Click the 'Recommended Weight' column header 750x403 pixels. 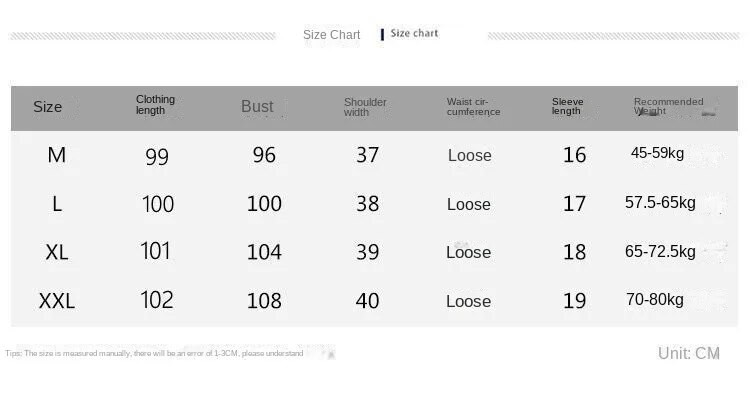667,106
